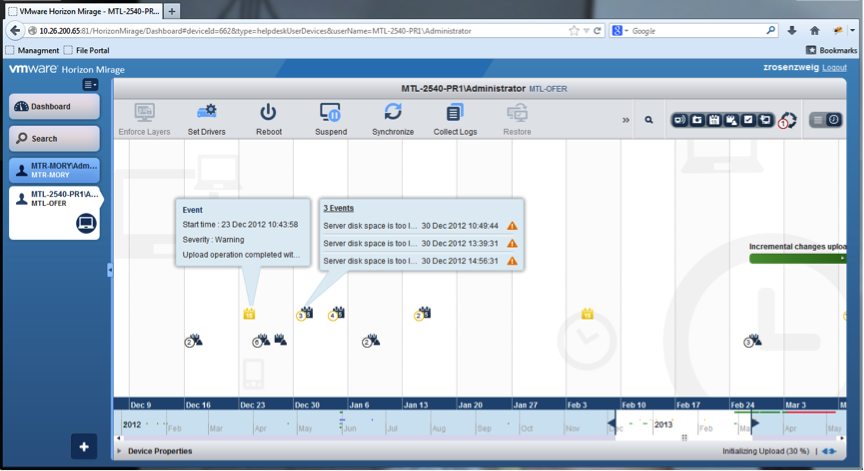Click warning triangle for 10:49:44 event
864x471 pixels.
[512, 226]
